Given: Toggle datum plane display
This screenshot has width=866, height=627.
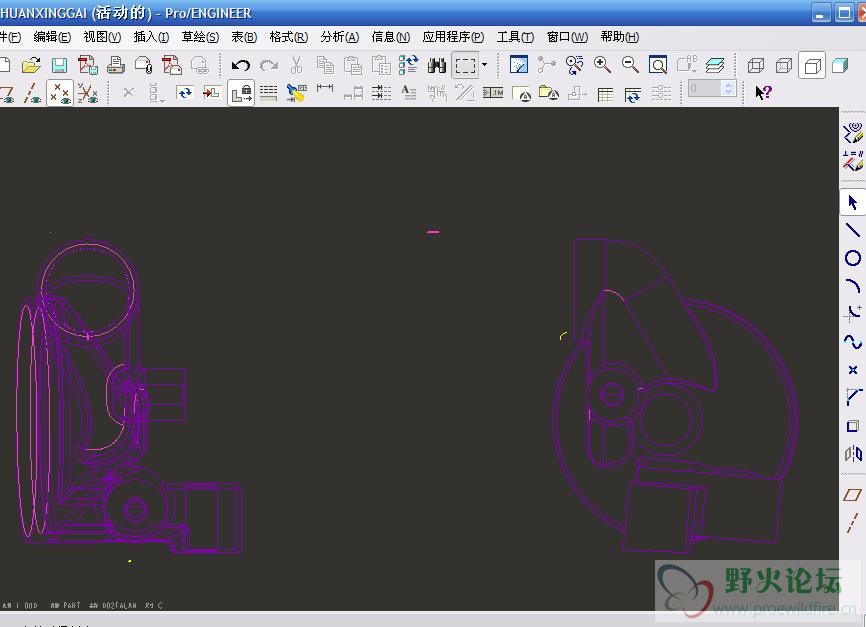Looking at the screenshot, I should pos(7,93).
